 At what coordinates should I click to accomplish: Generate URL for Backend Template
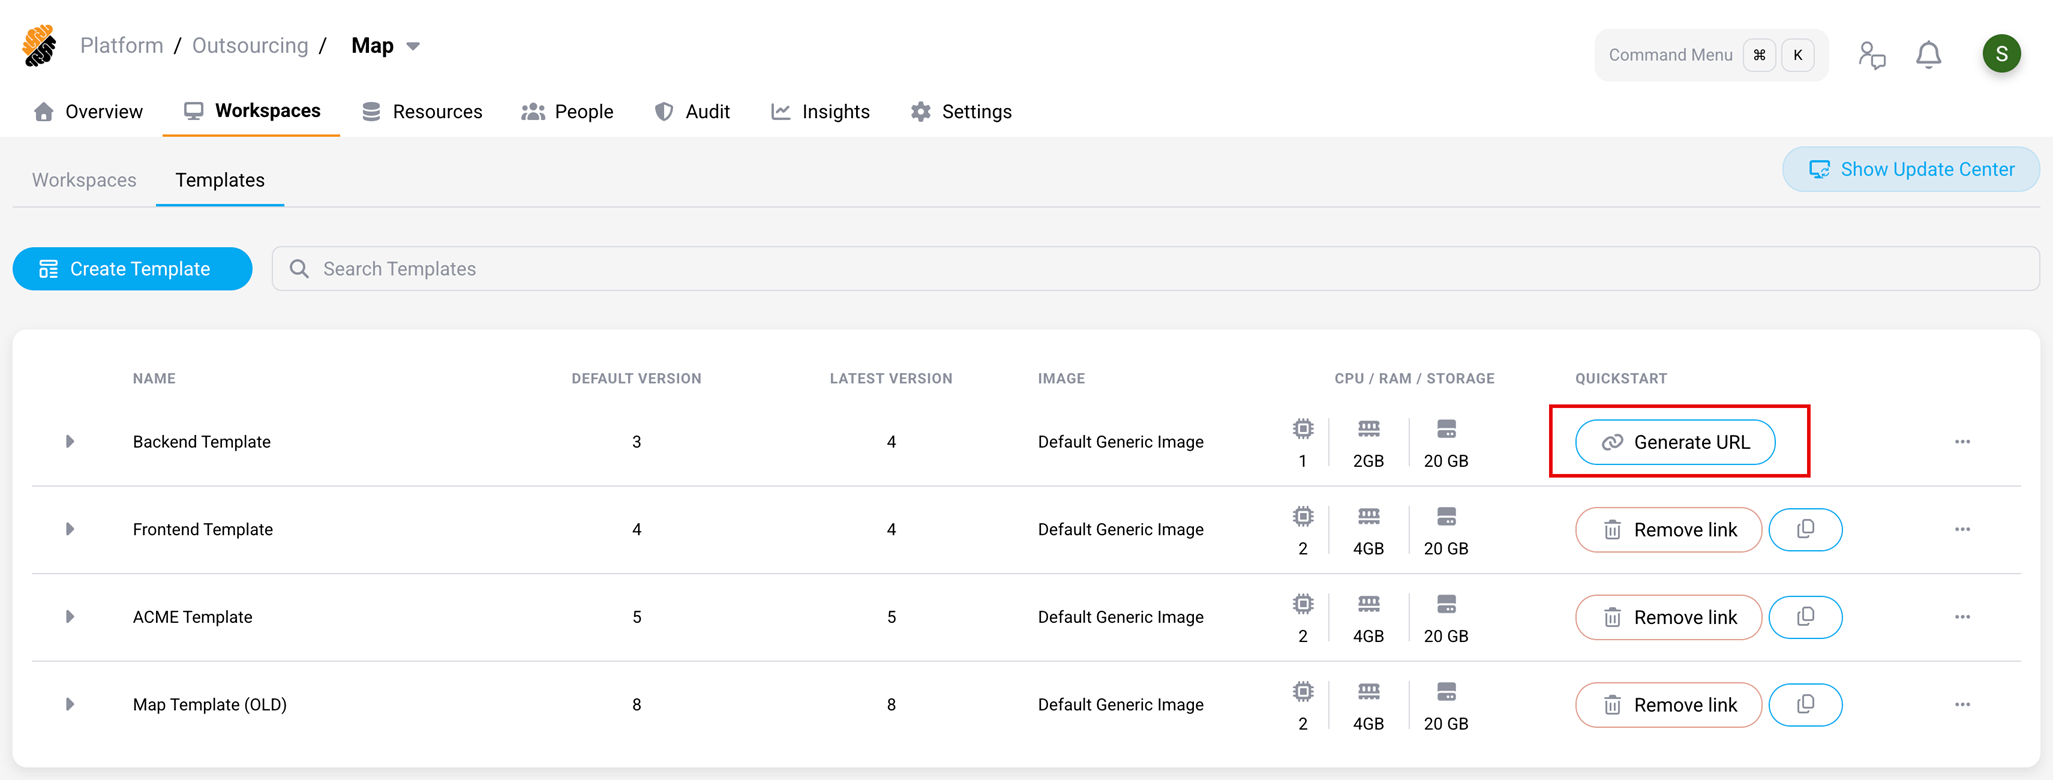coord(1675,442)
